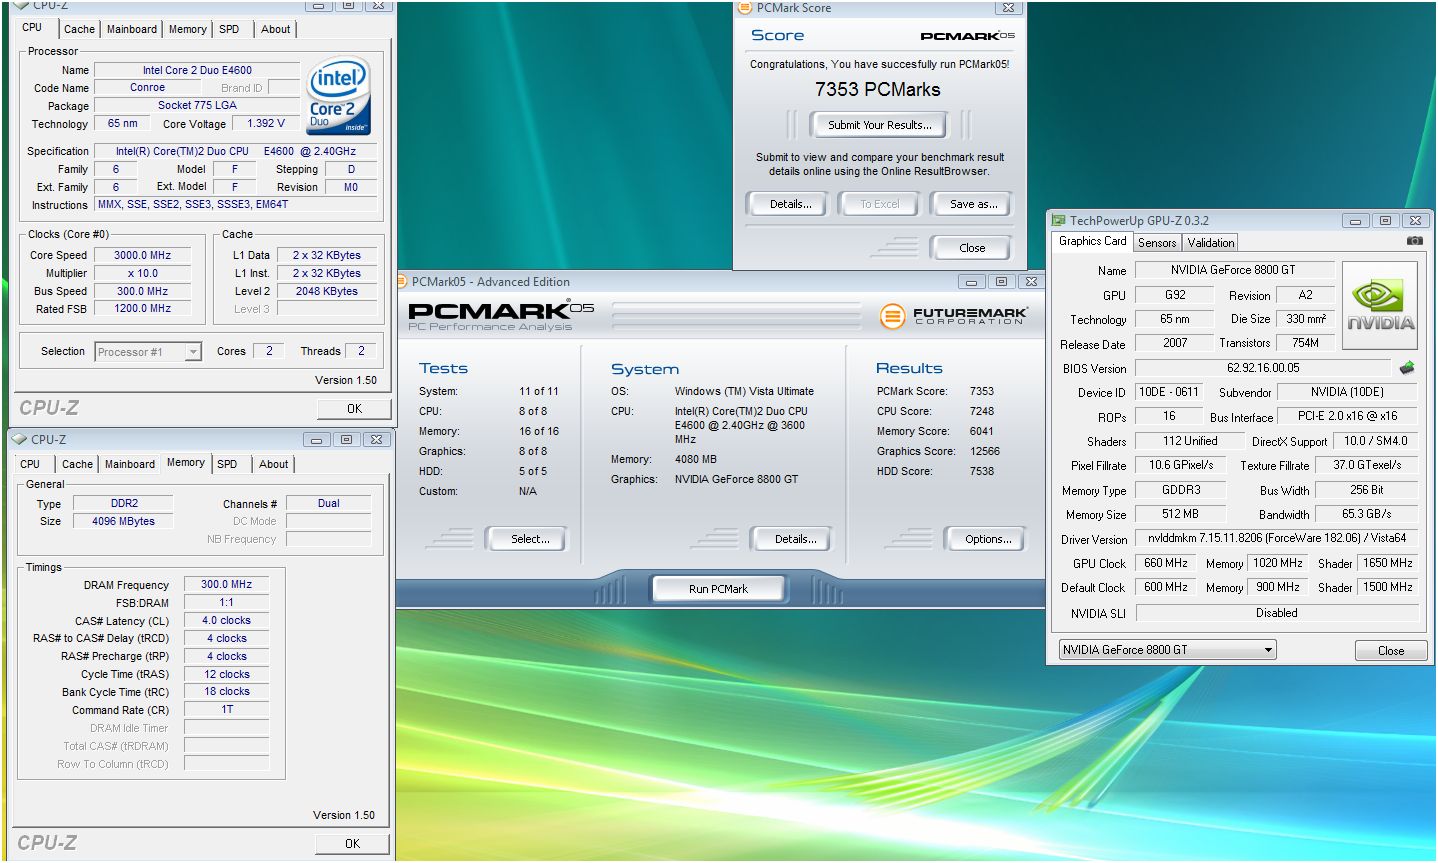The width and height of the screenshot is (1438, 863).
Task: Click the Core Voltage 1.392 V value
Action: [x=266, y=123]
